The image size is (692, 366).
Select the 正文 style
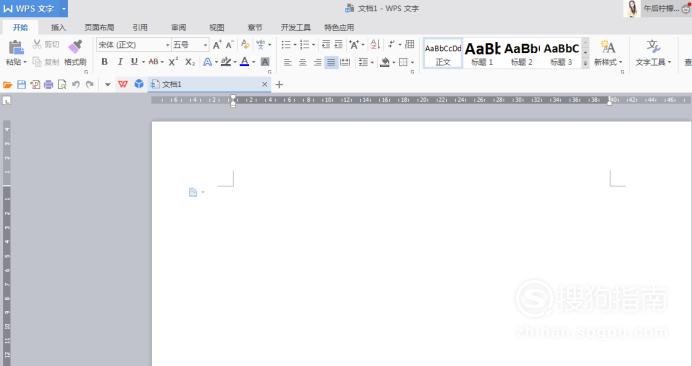click(443, 53)
